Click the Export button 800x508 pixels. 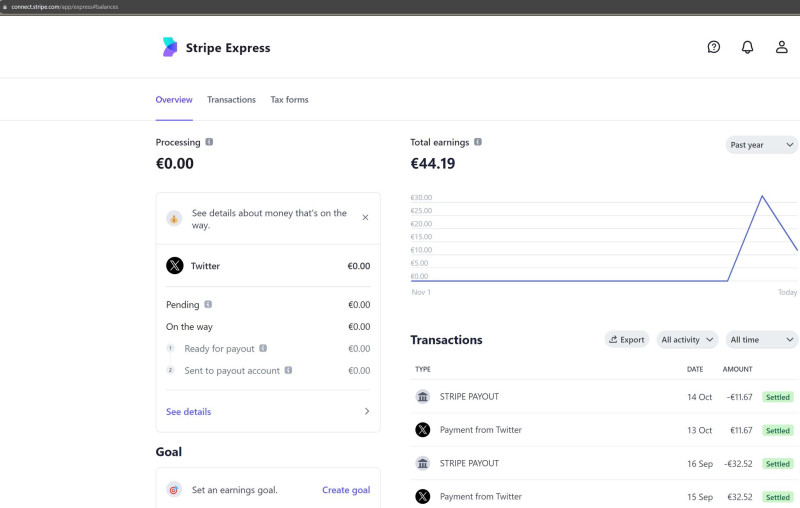click(x=627, y=340)
